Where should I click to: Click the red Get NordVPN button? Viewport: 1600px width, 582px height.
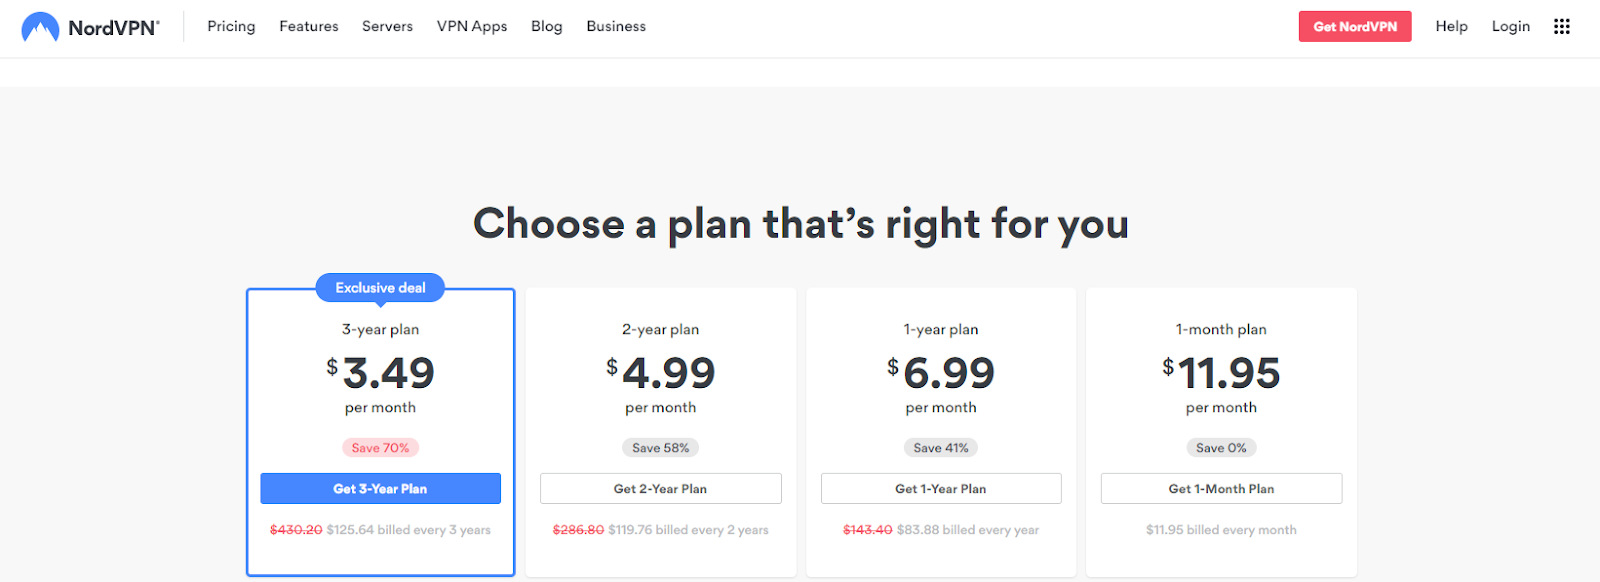(x=1355, y=26)
